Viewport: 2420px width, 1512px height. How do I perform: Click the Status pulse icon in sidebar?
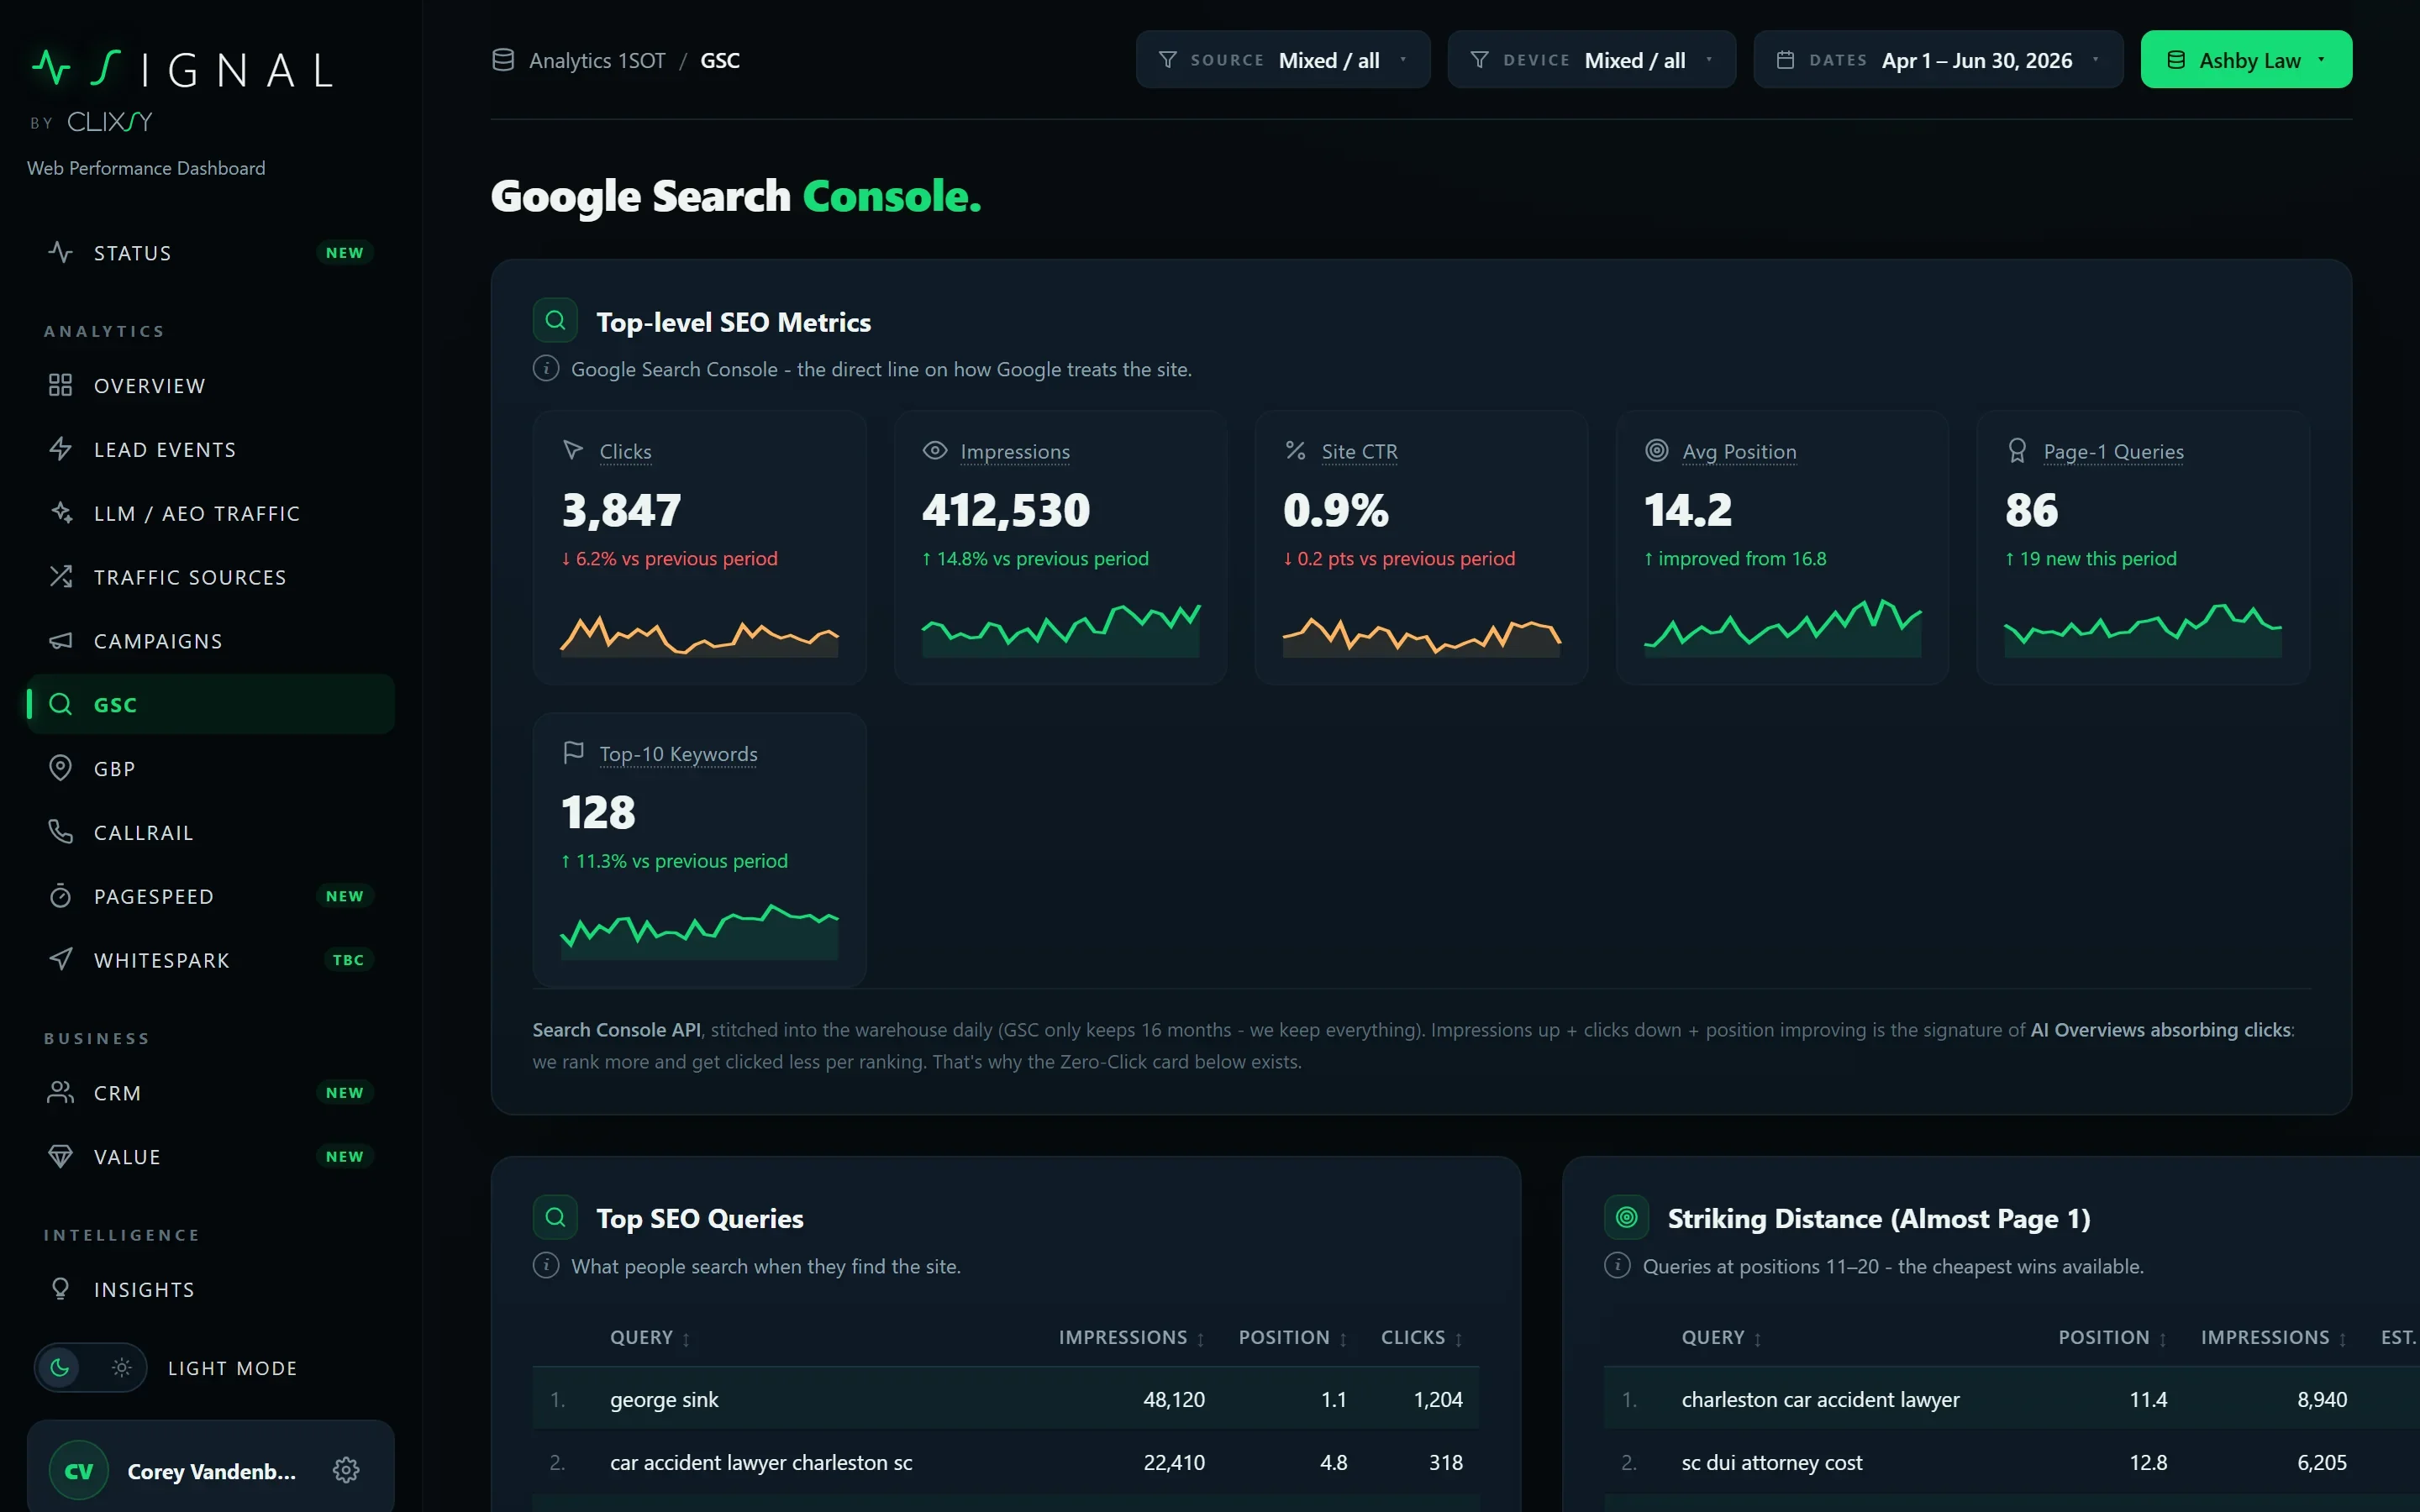click(x=60, y=252)
